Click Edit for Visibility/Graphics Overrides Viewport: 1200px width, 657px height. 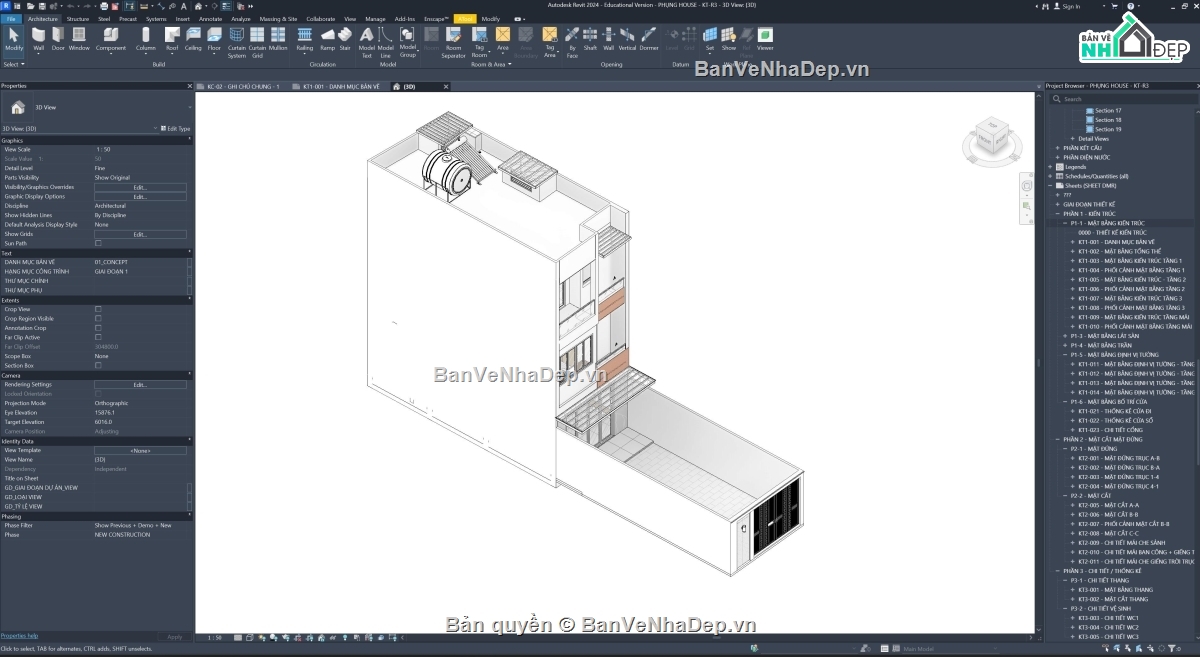pos(140,187)
